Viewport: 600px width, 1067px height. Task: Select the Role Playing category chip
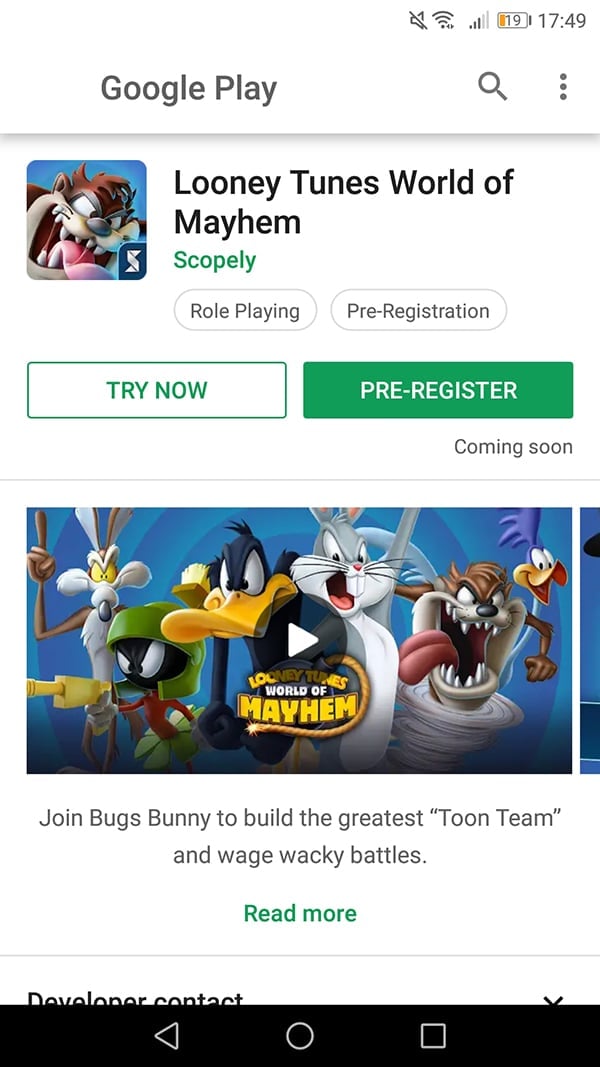245,310
